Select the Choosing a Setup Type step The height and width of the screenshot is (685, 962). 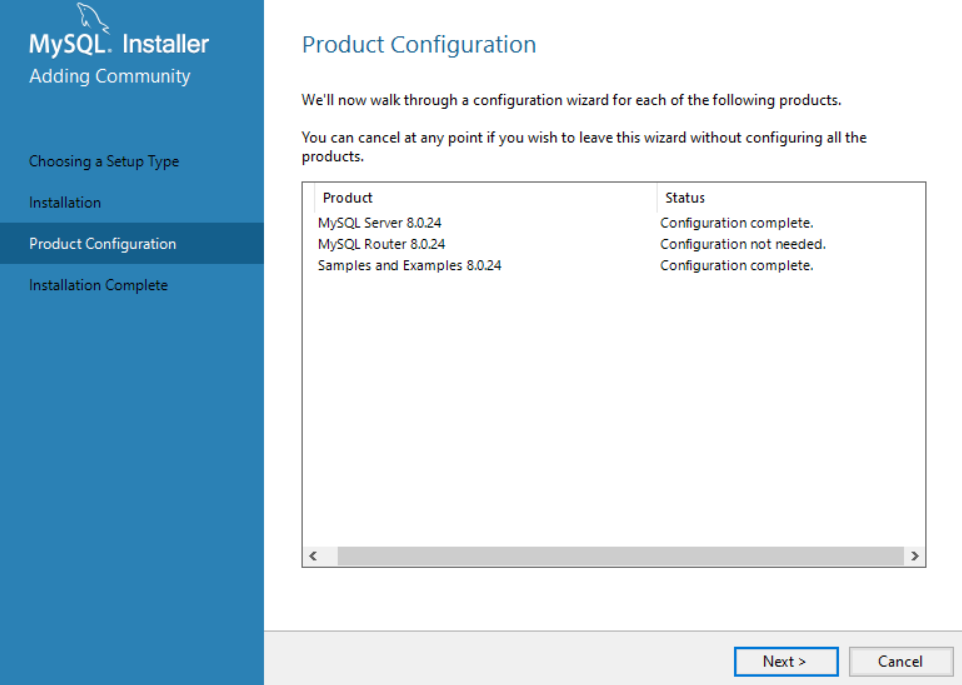point(104,161)
